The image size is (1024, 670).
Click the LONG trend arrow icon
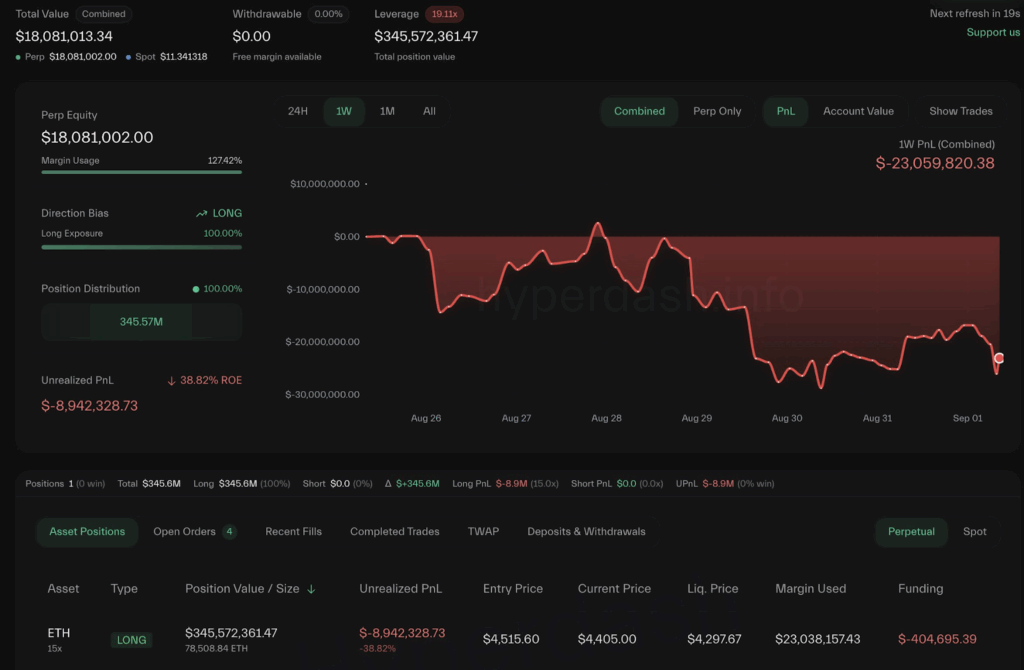202,214
